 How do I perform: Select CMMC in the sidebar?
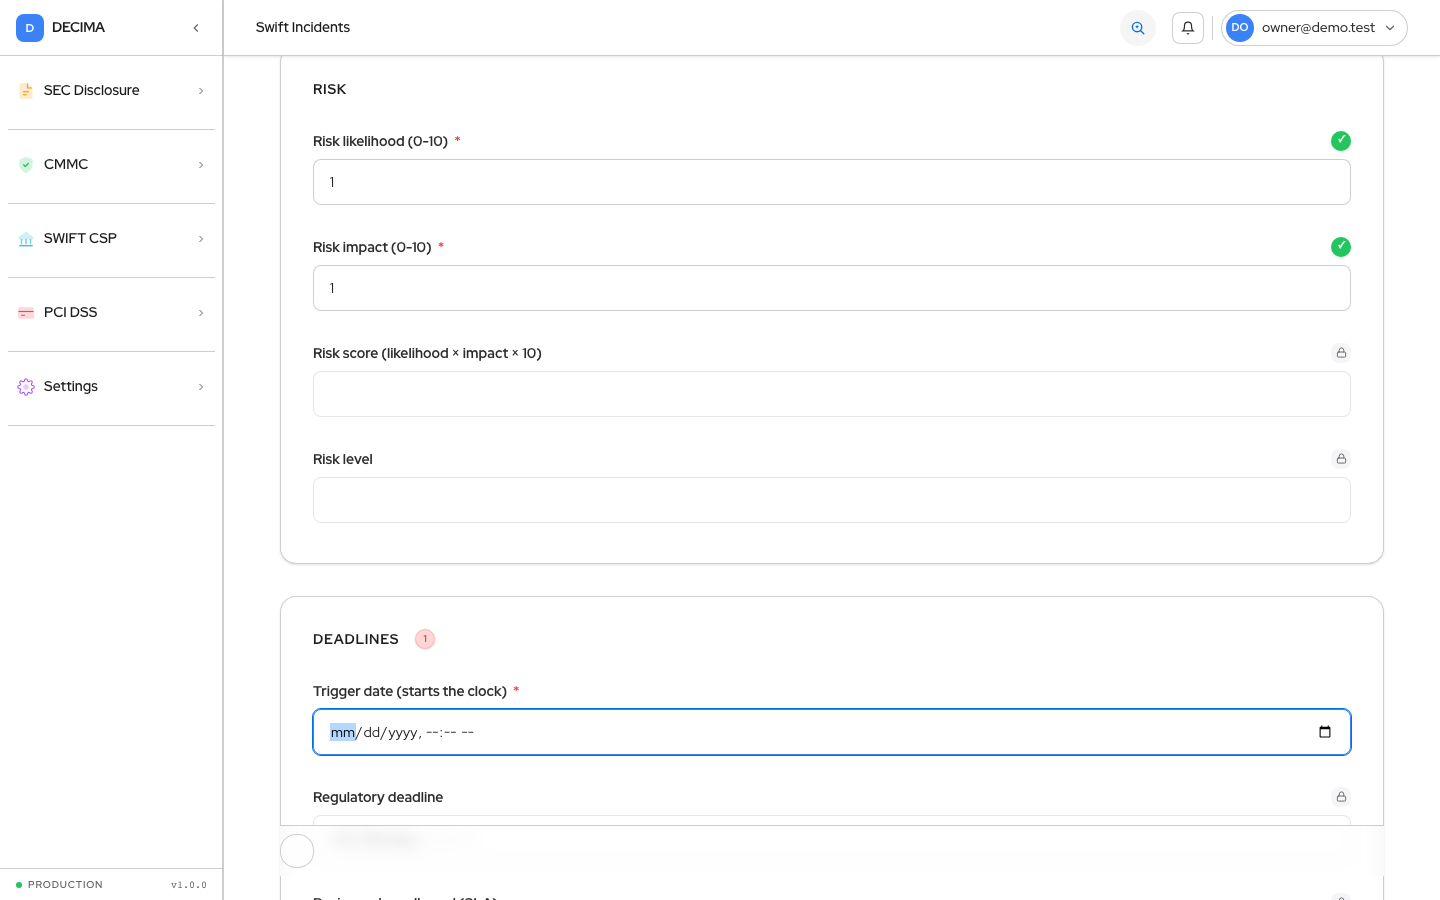coord(112,165)
